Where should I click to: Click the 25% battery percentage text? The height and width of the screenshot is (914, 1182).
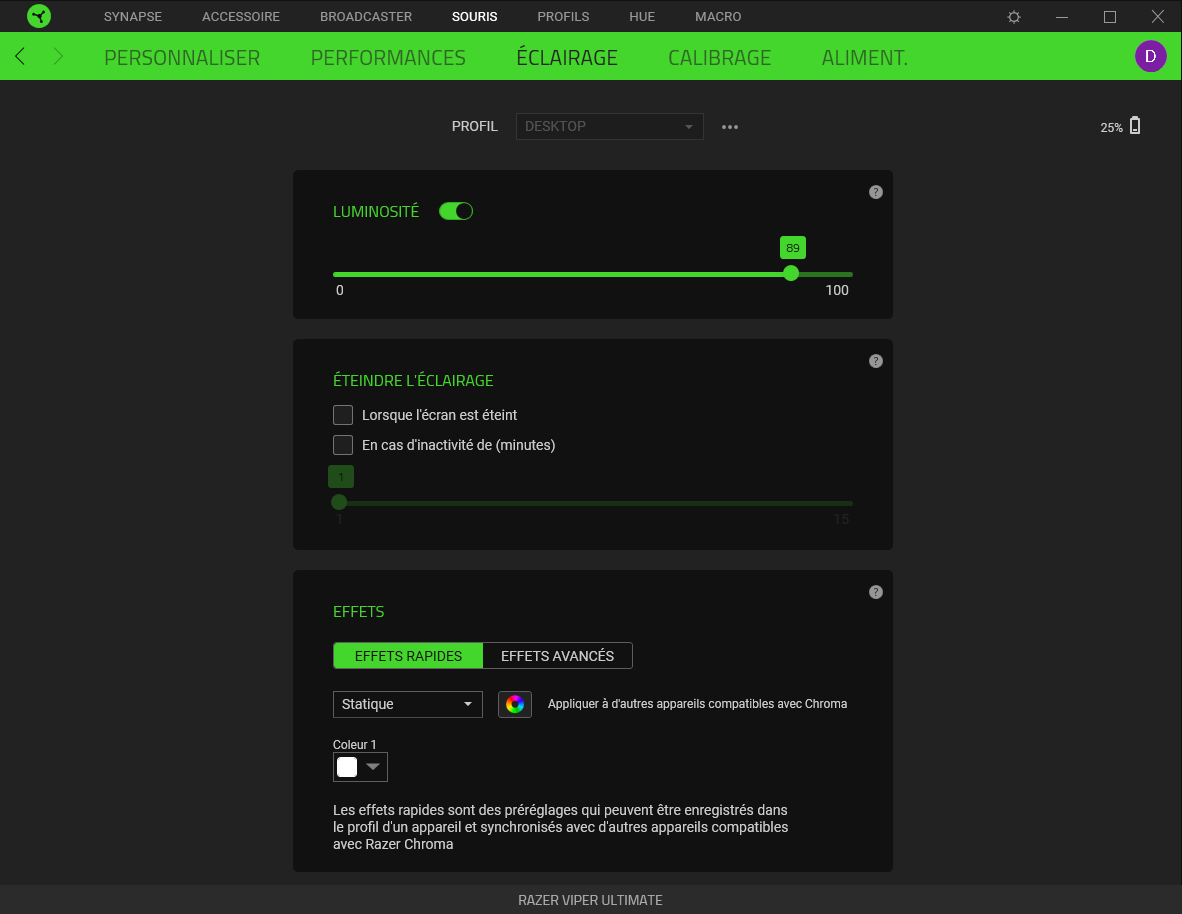(1111, 127)
